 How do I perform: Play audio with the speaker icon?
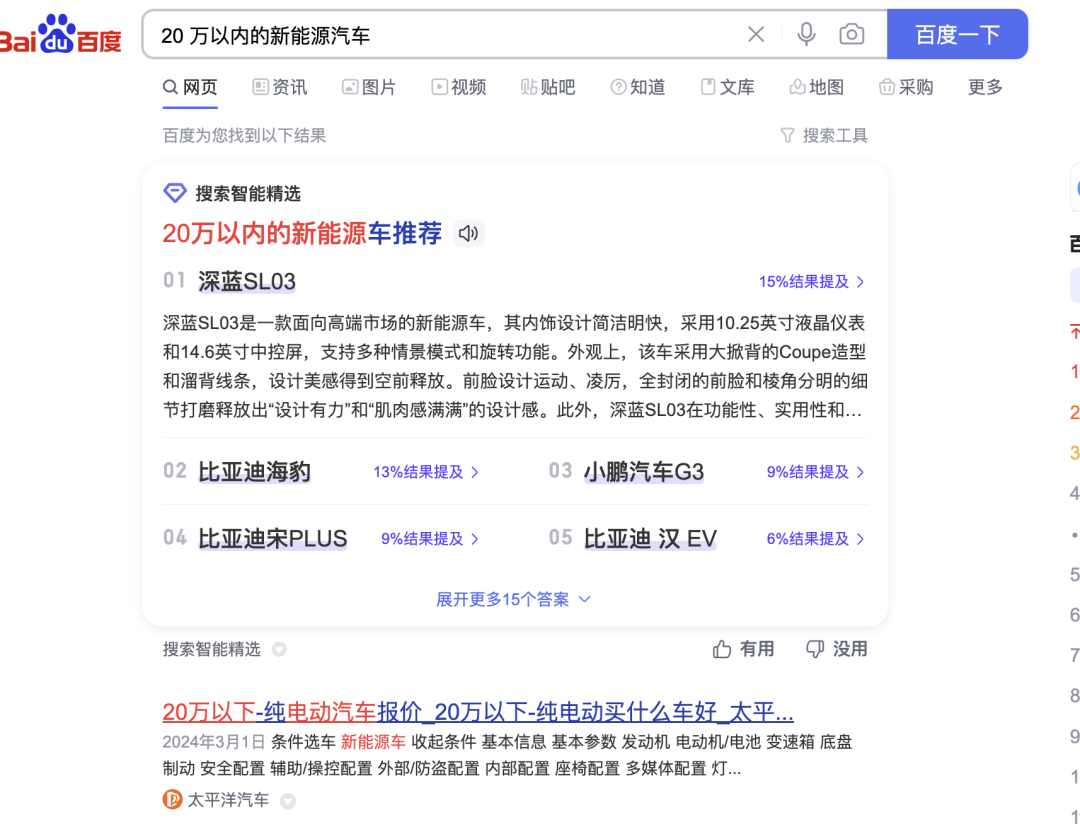coord(468,233)
